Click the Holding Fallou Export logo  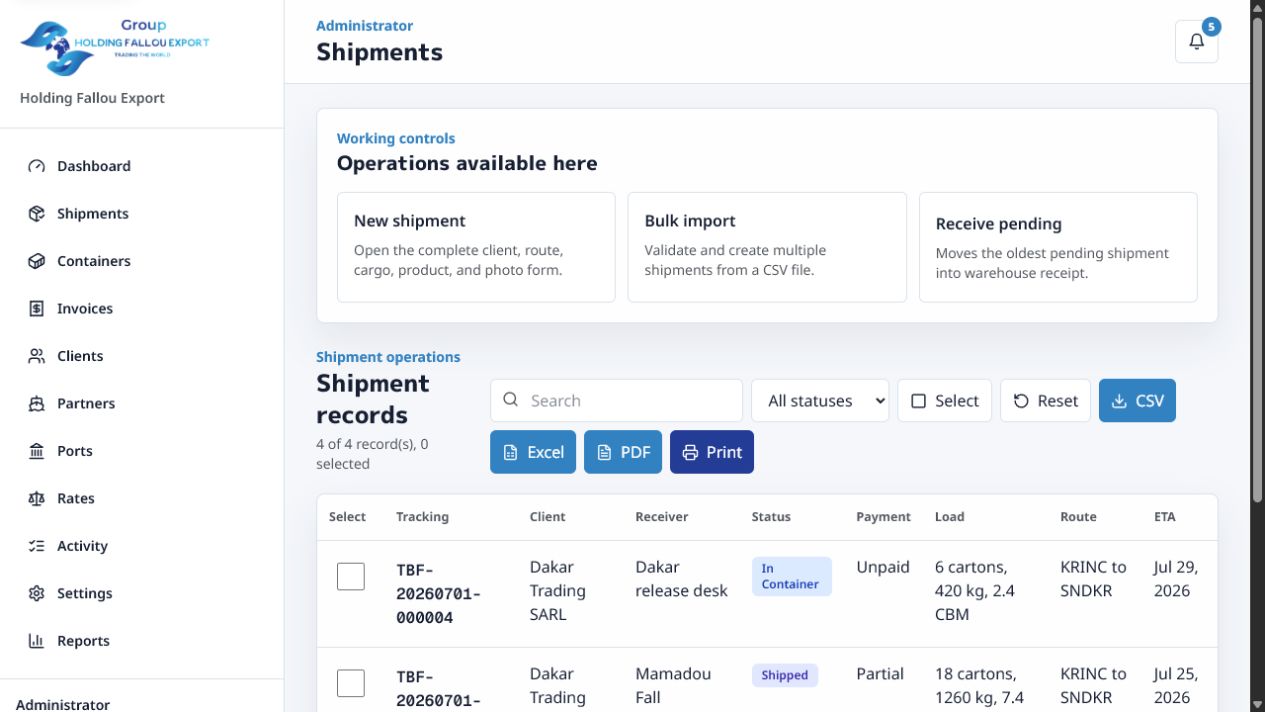coord(115,47)
